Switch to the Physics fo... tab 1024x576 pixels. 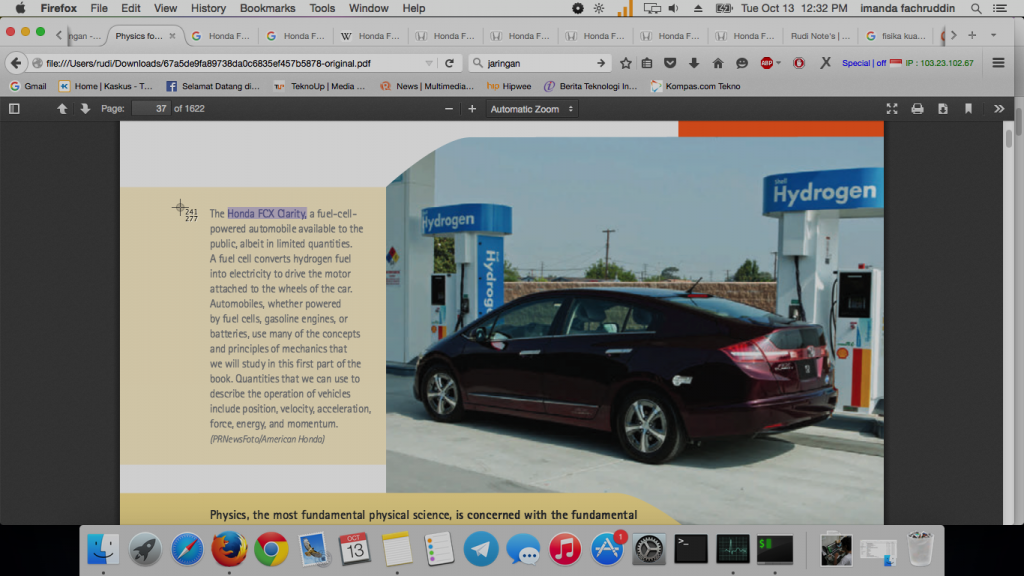coord(139,36)
